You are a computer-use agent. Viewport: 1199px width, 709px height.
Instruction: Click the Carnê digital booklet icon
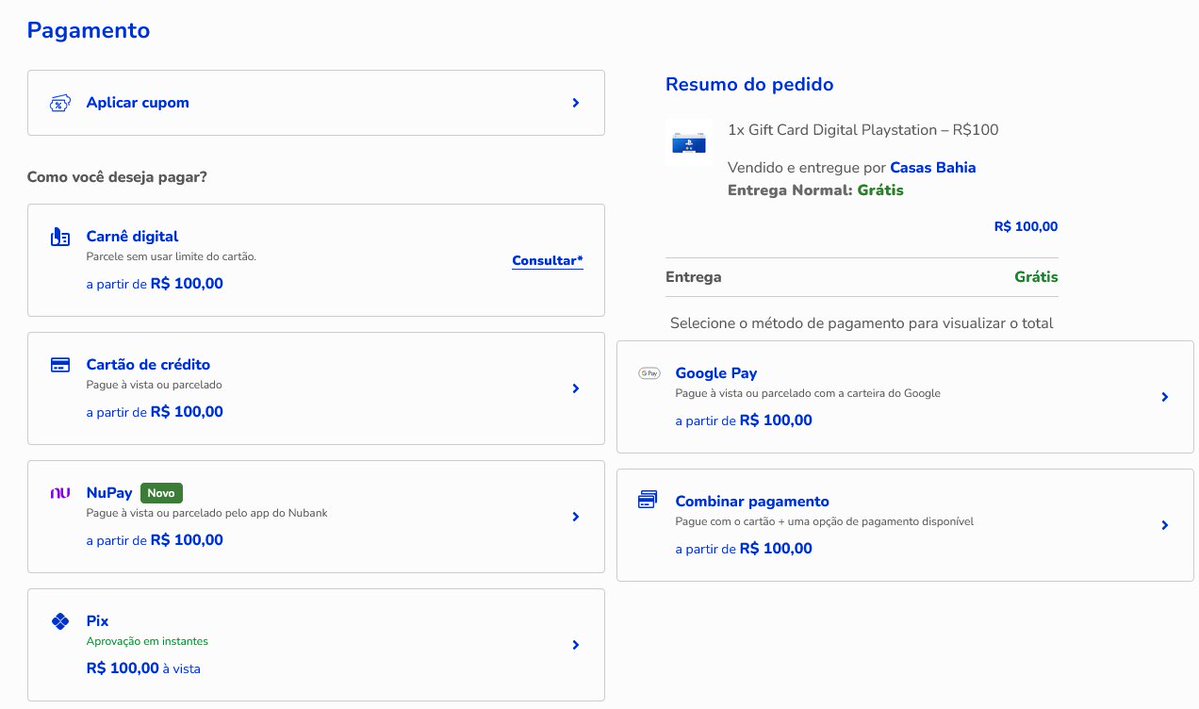click(60, 237)
